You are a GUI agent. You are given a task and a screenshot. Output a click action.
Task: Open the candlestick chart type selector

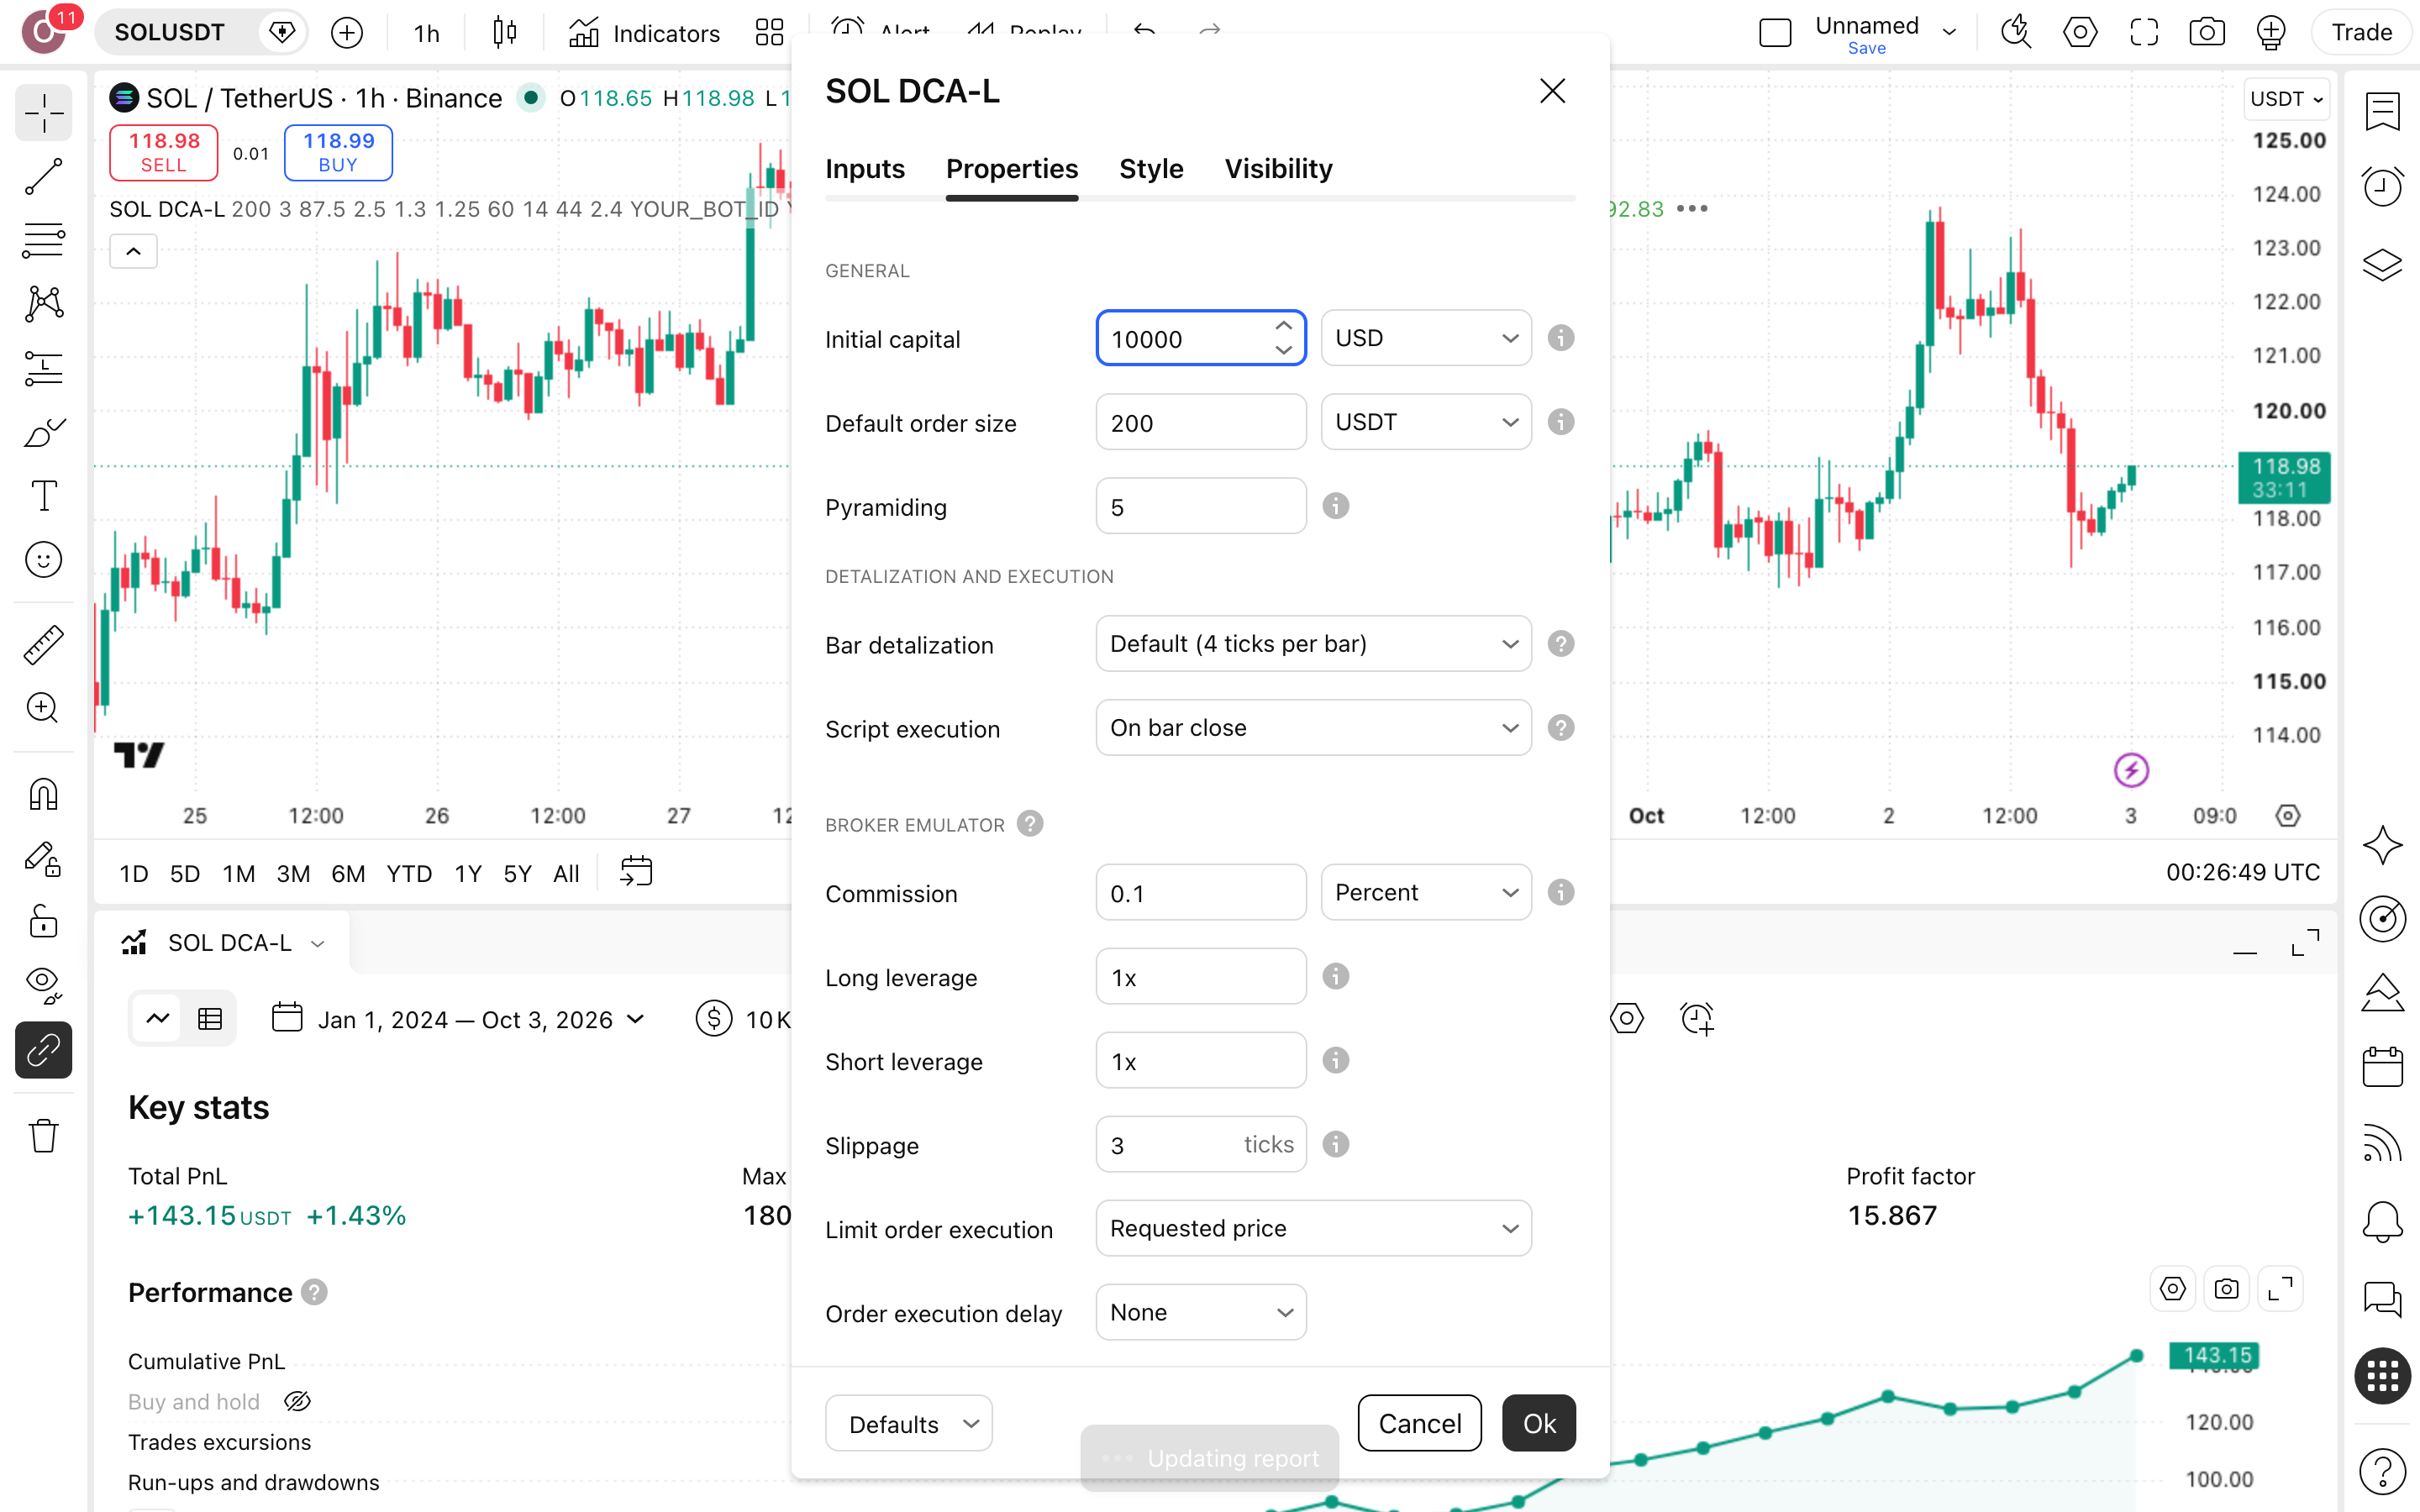tap(505, 33)
